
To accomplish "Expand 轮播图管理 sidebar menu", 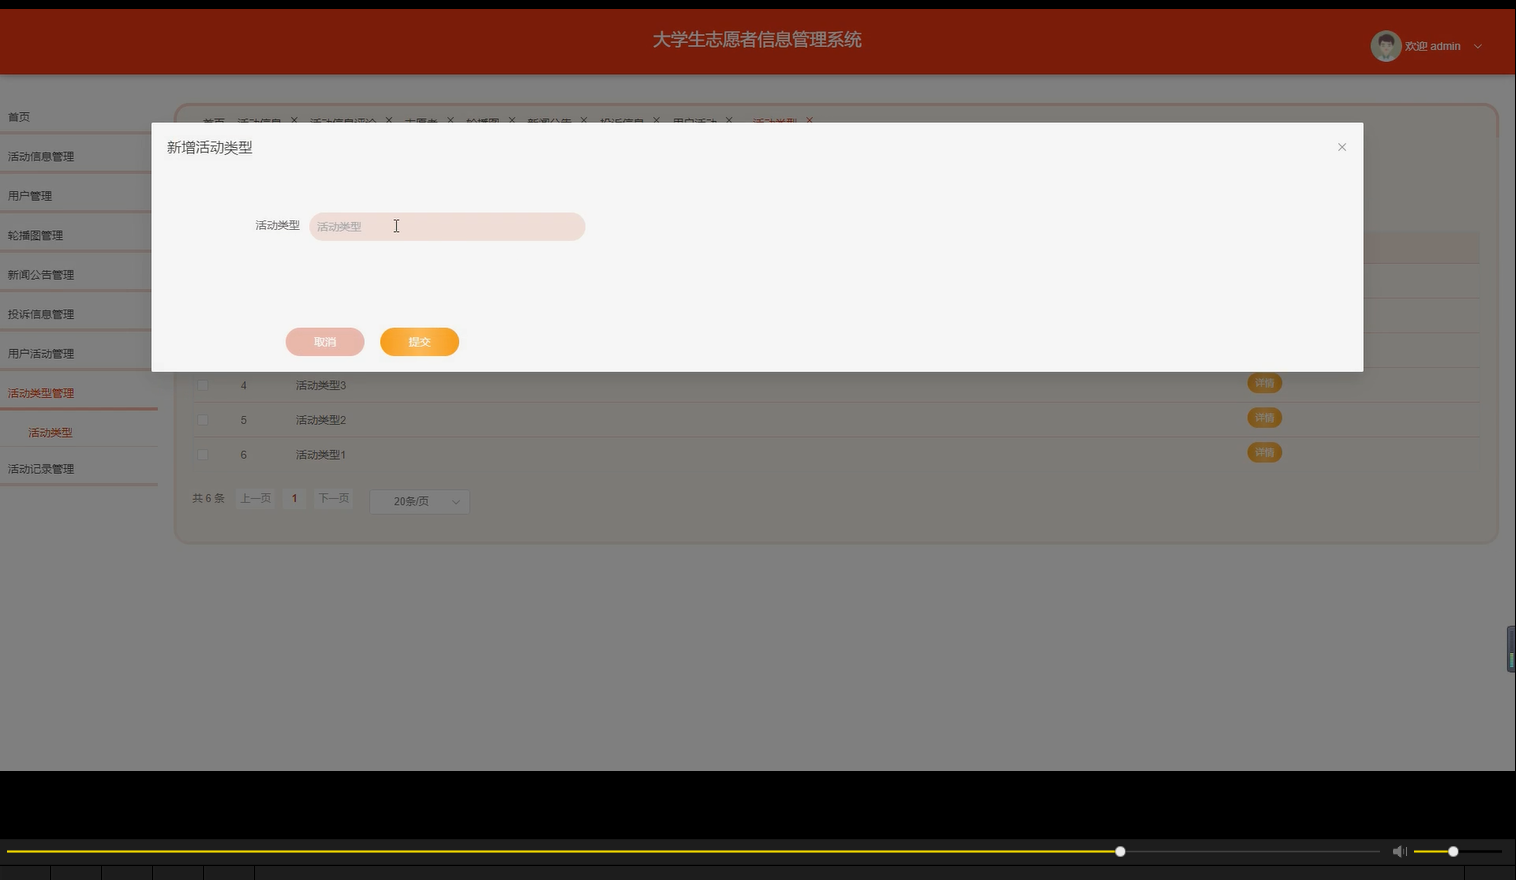I will point(35,235).
